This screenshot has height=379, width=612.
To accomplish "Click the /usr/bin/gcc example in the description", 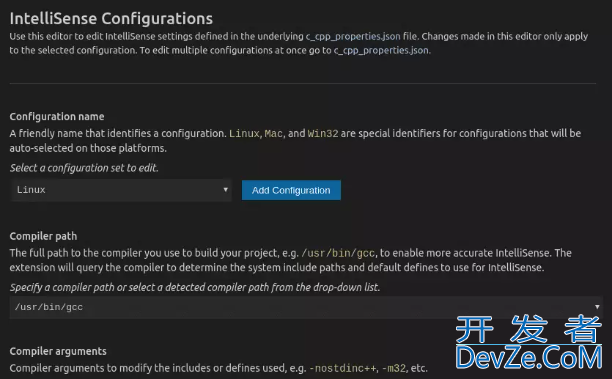I will point(338,253).
